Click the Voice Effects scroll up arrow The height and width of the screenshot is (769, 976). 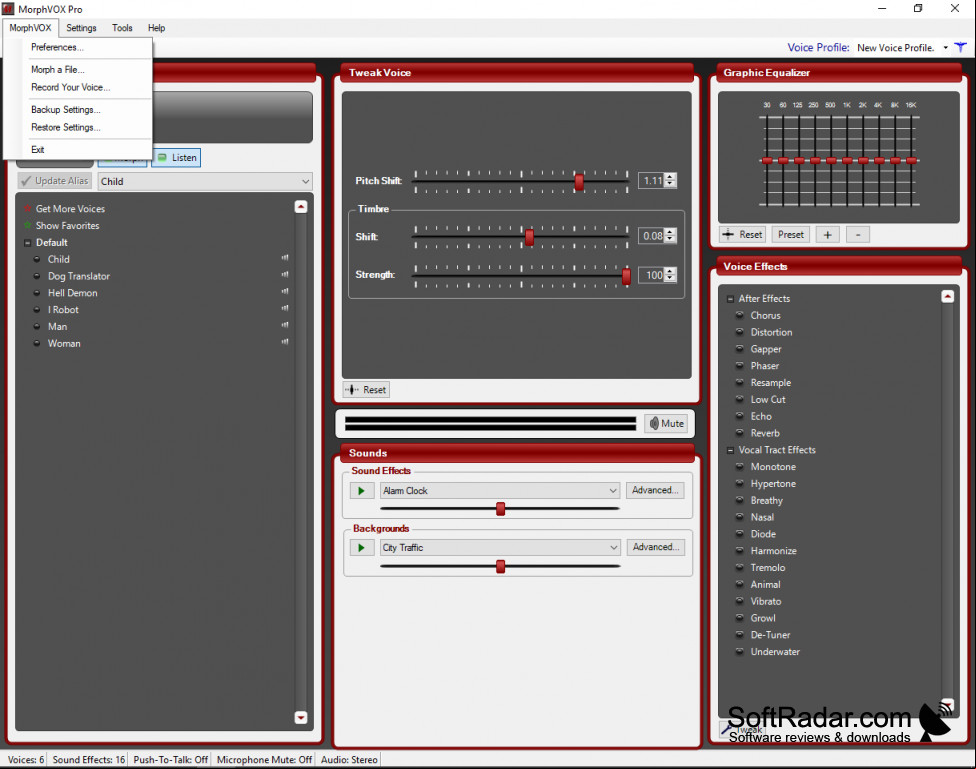[947, 296]
